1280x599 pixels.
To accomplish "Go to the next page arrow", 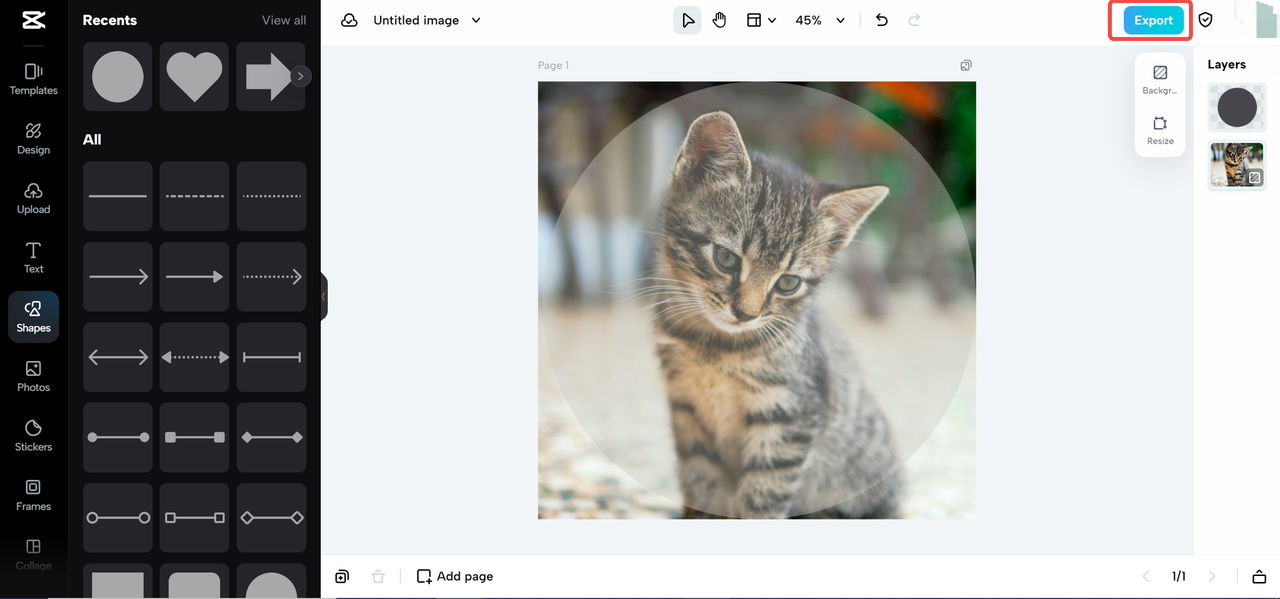I will pyautogui.click(x=1212, y=577).
